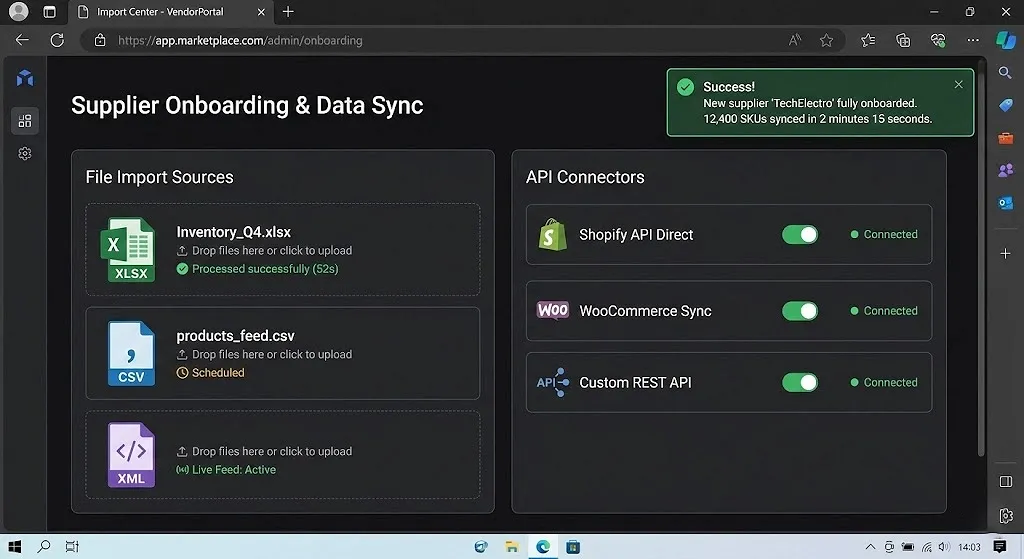The image size is (1024, 559).
Task: Disable the WooCommerce Sync toggle
Action: pos(799,311)
